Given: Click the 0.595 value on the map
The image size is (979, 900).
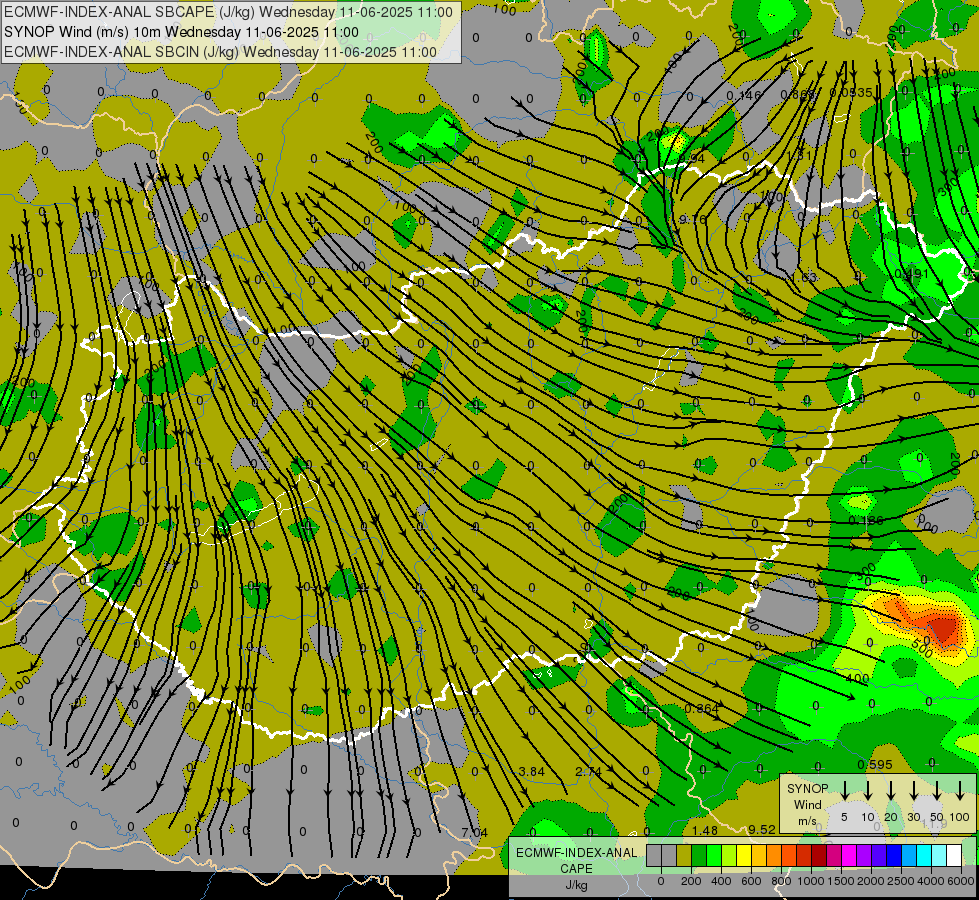Looking at the screenshot, I should [875, 764].
